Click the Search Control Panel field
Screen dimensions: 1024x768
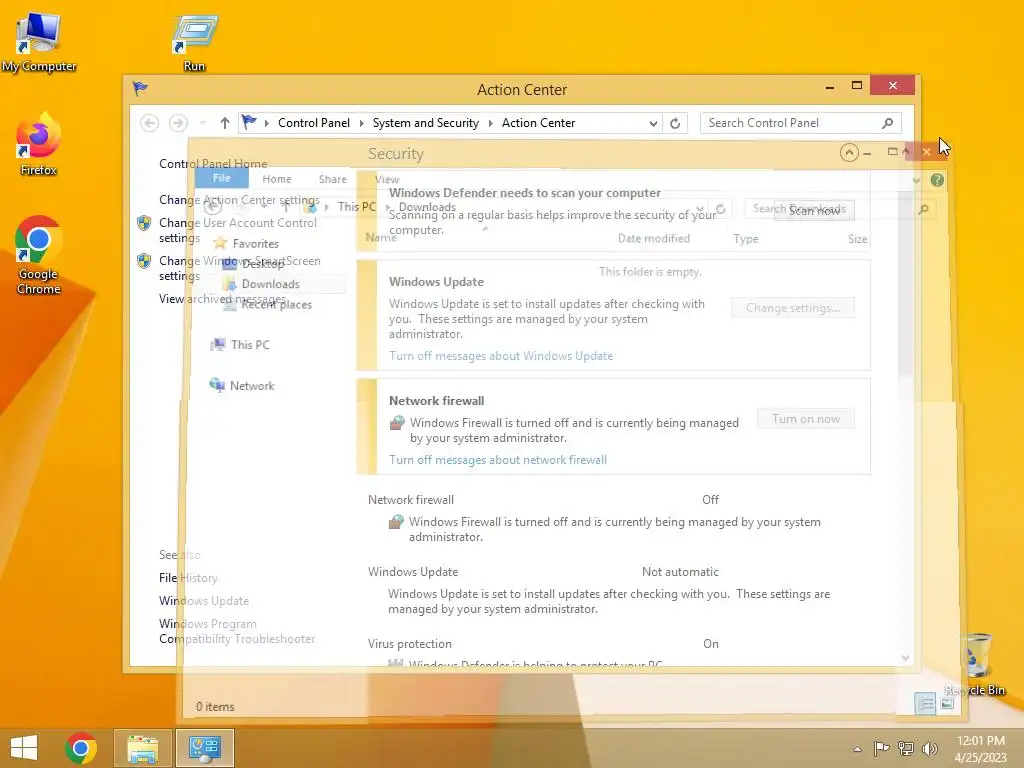[x=801, y=123]
